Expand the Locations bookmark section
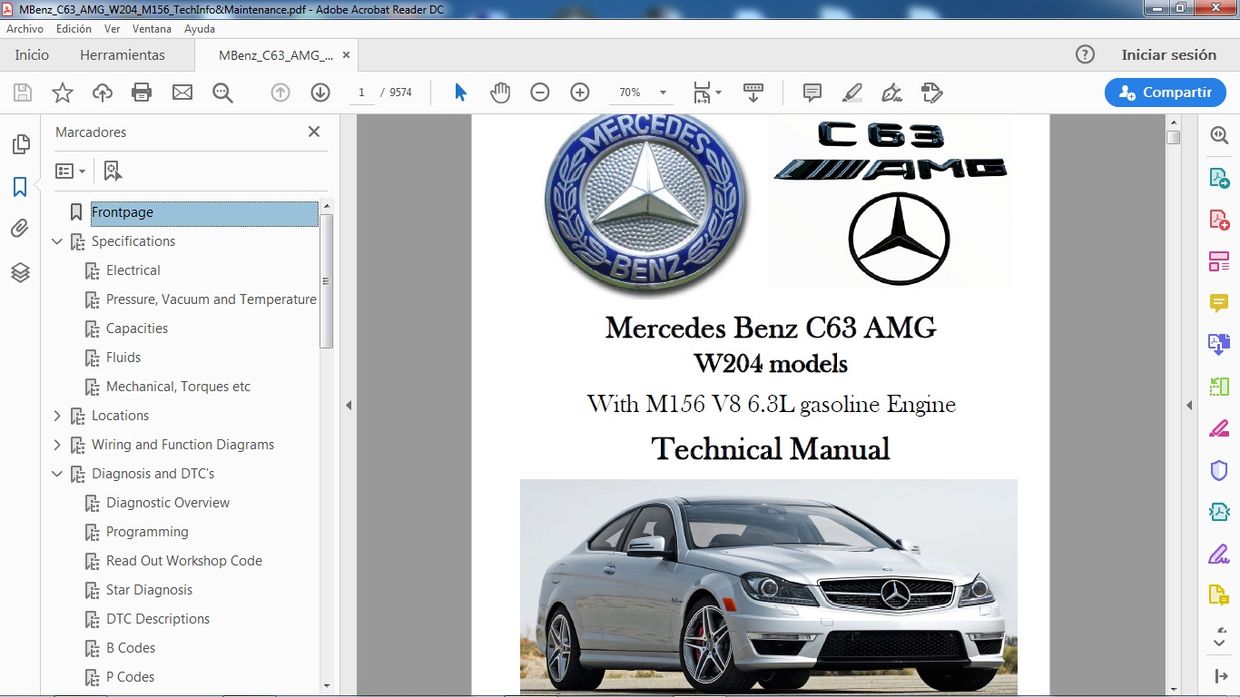Viewport: 1240px width, 697px height. 57,415
